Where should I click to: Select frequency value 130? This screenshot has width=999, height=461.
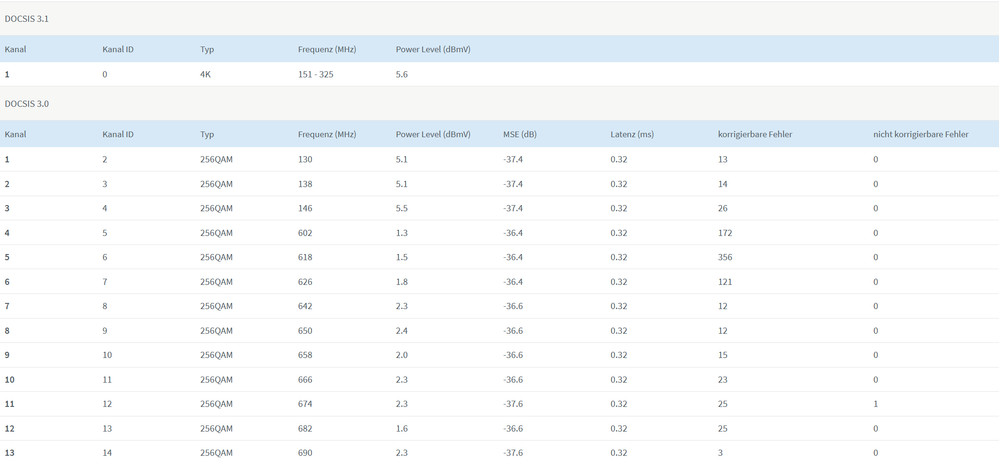(x=305, y=159)
